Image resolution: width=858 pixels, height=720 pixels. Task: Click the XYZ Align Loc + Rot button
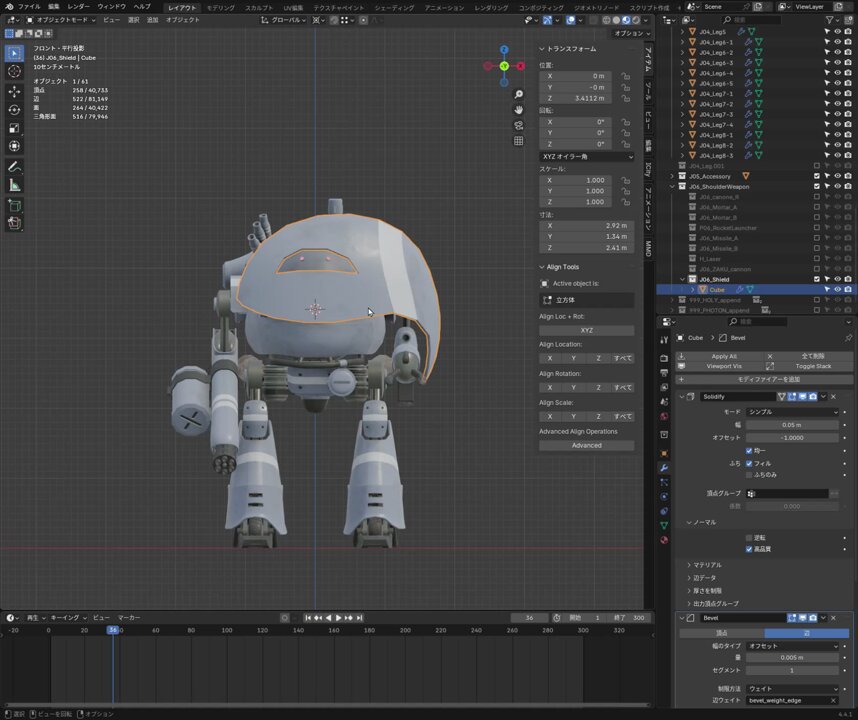click(587, 330)
